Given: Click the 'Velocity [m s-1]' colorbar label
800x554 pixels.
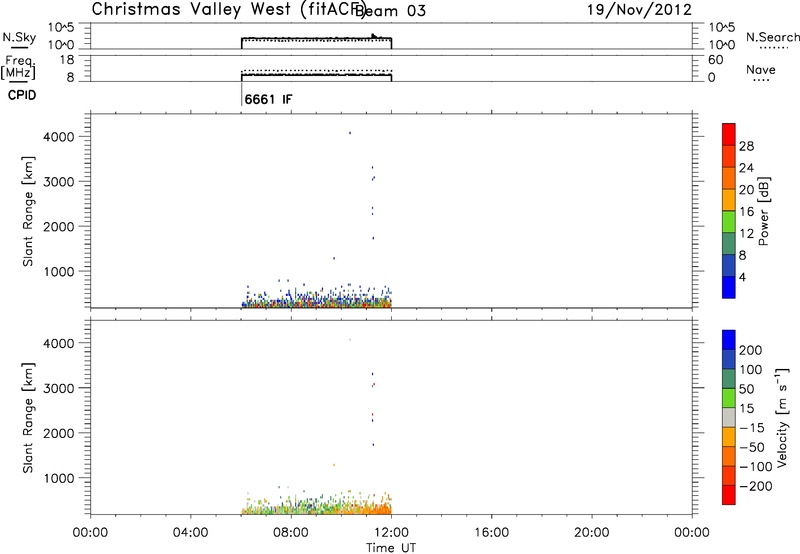Looking at the screenshot, I should pos(782,417).
